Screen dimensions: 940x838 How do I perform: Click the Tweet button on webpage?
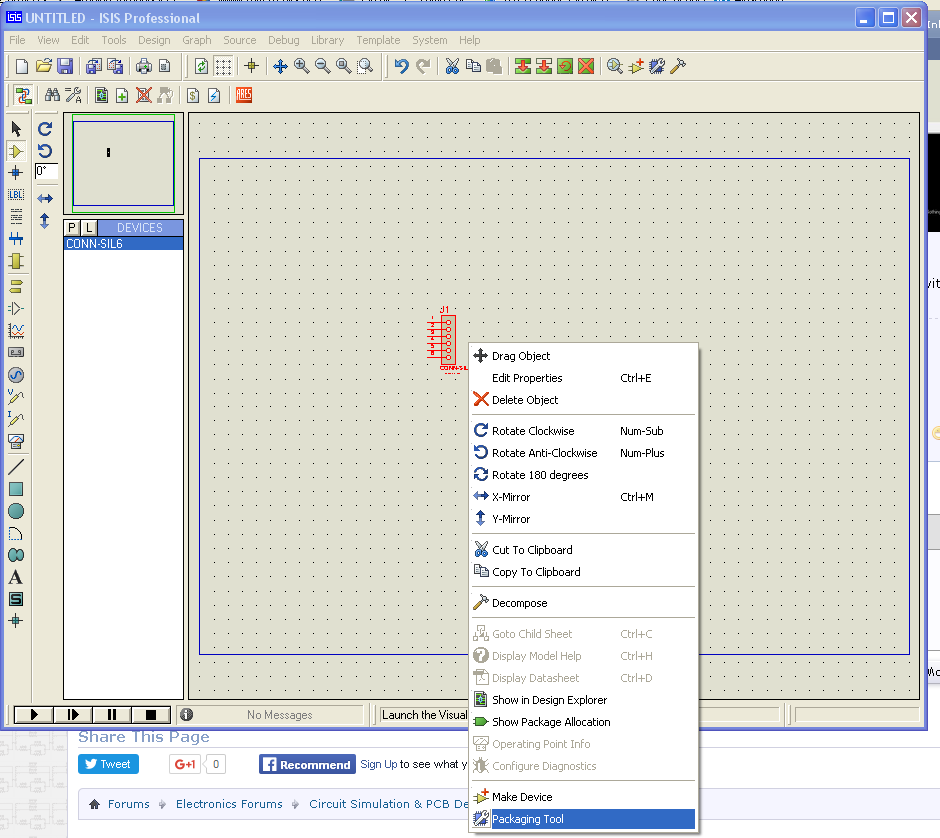point(109,764)
